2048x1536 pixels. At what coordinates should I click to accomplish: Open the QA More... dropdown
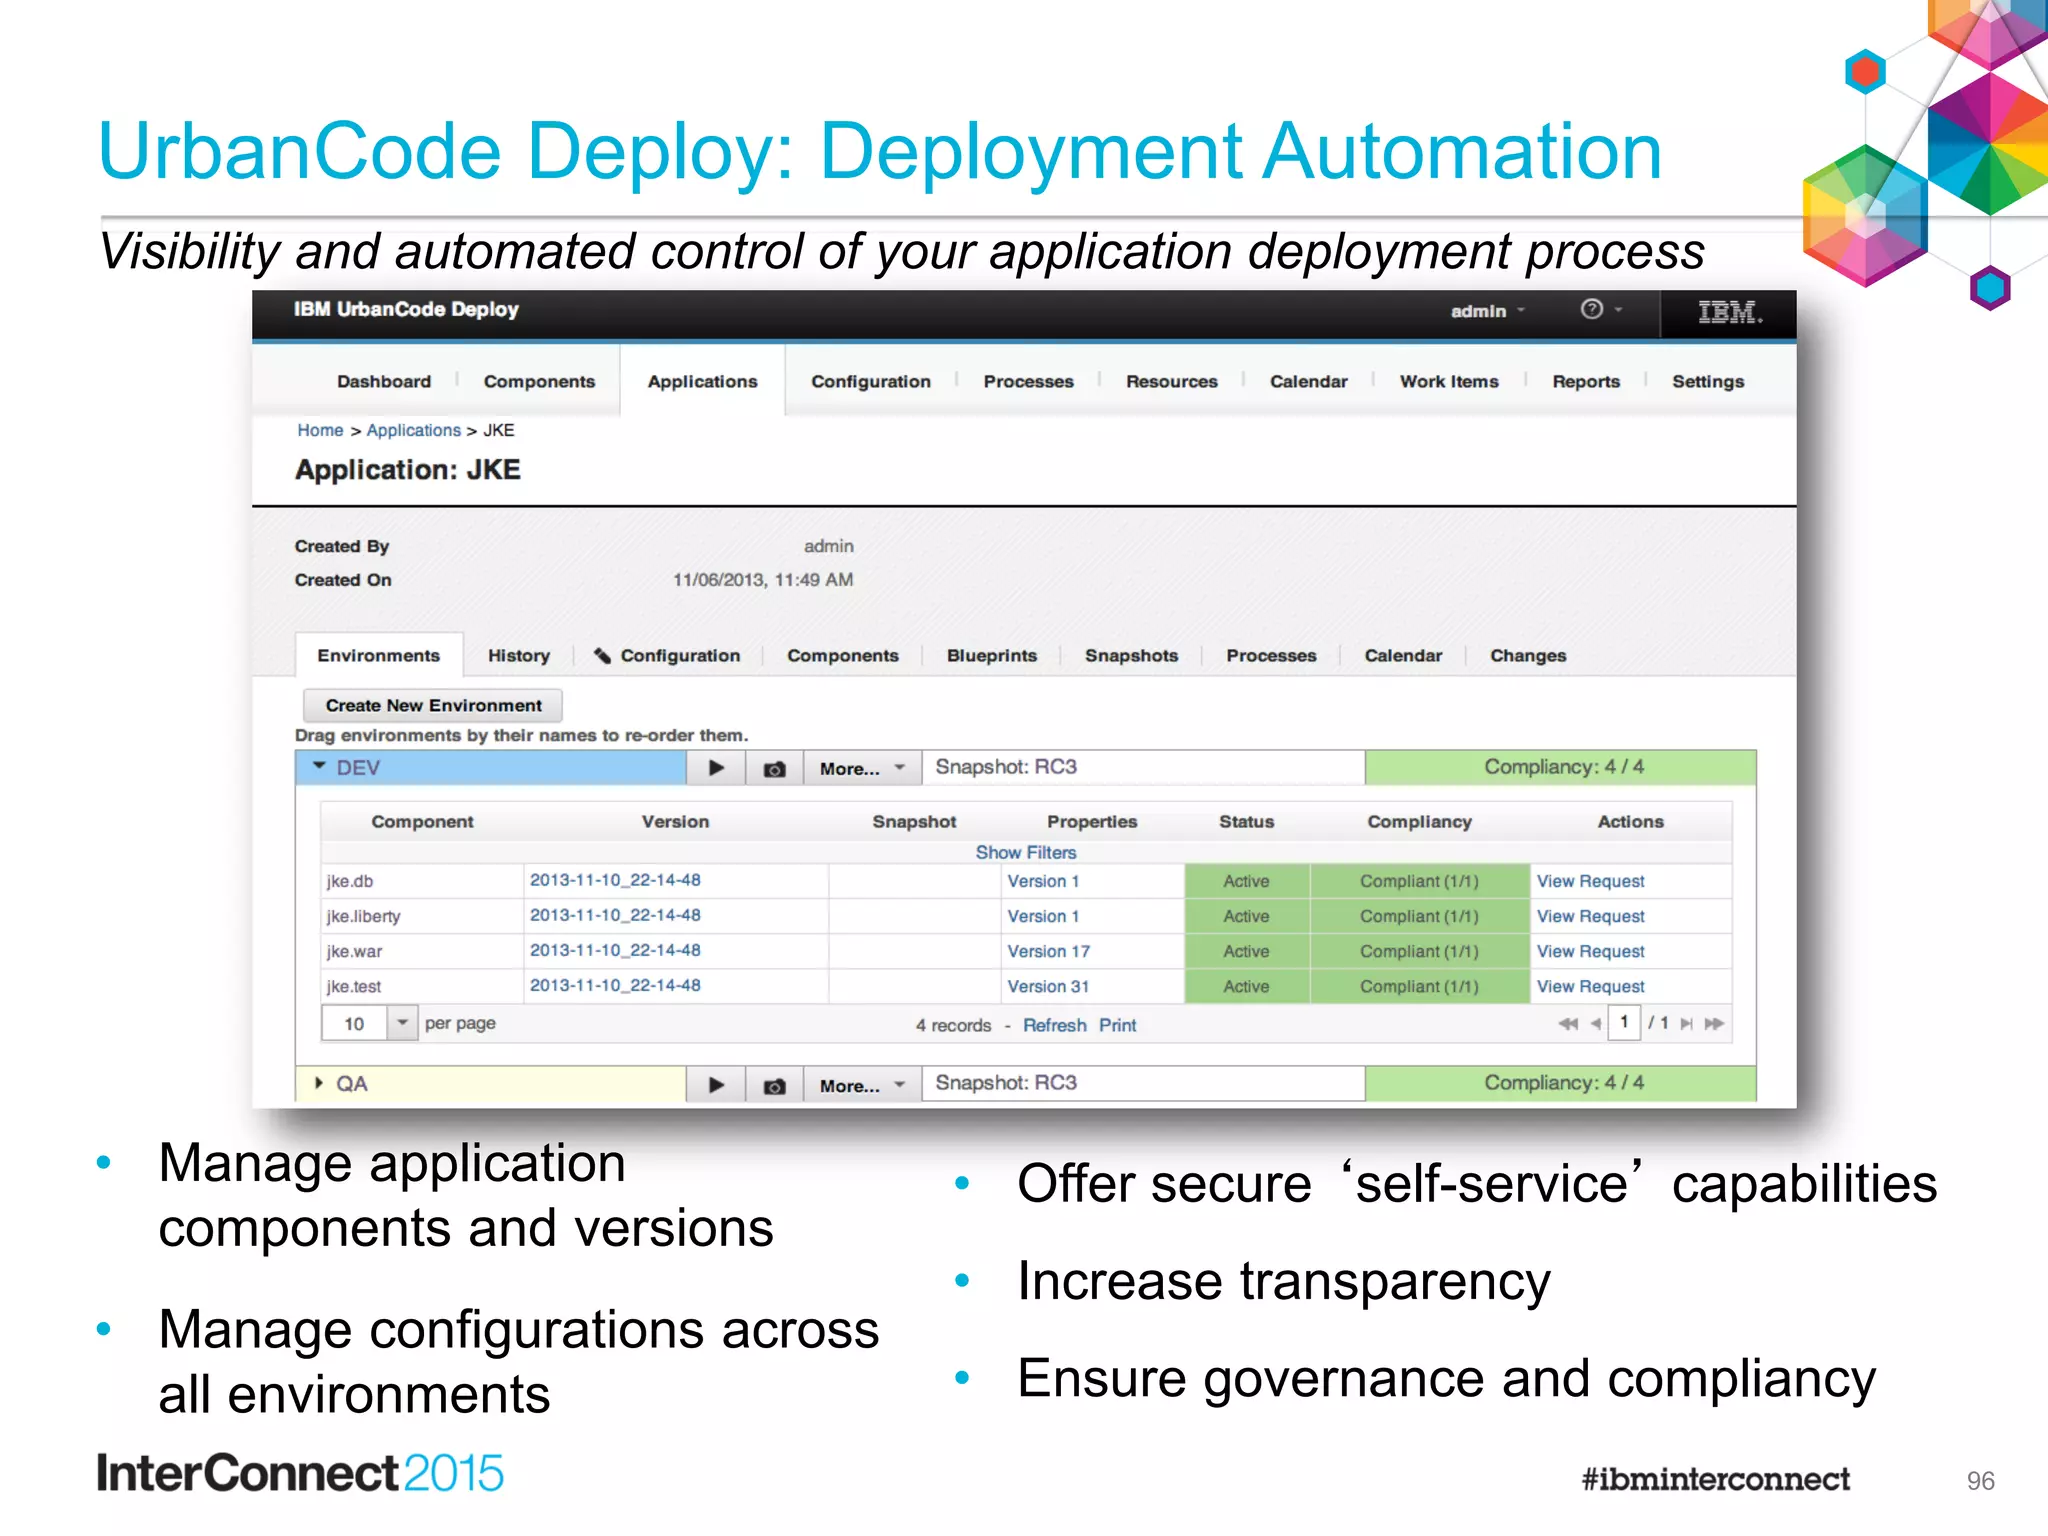862,1084
